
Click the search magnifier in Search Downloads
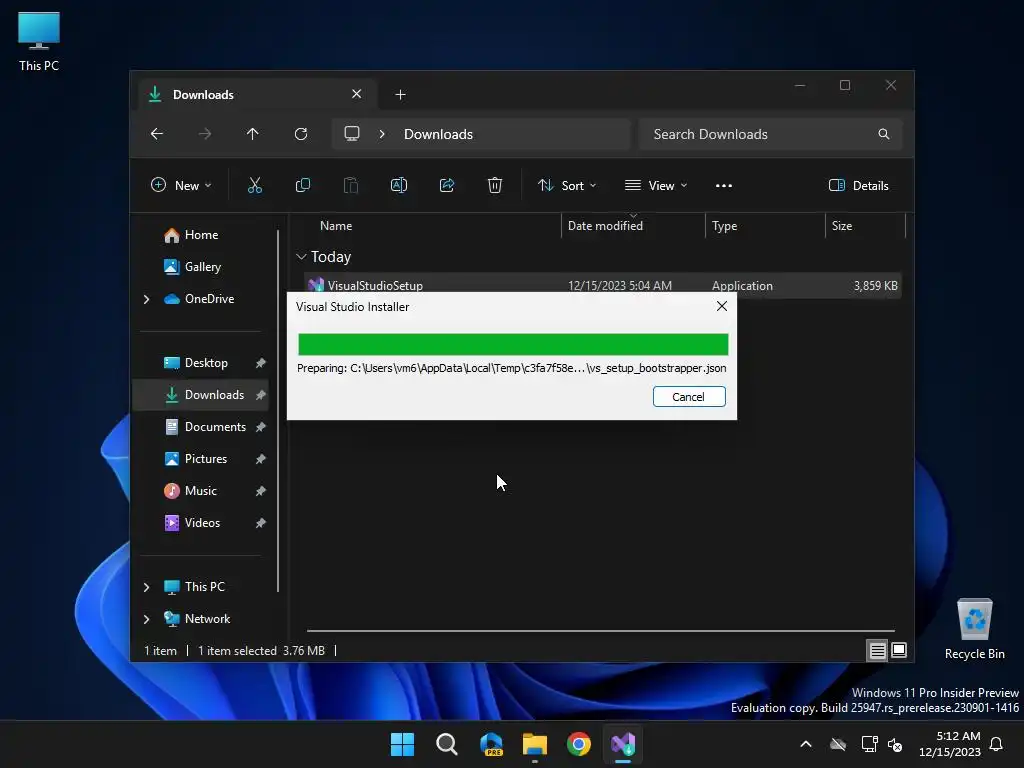pos(884,134)
